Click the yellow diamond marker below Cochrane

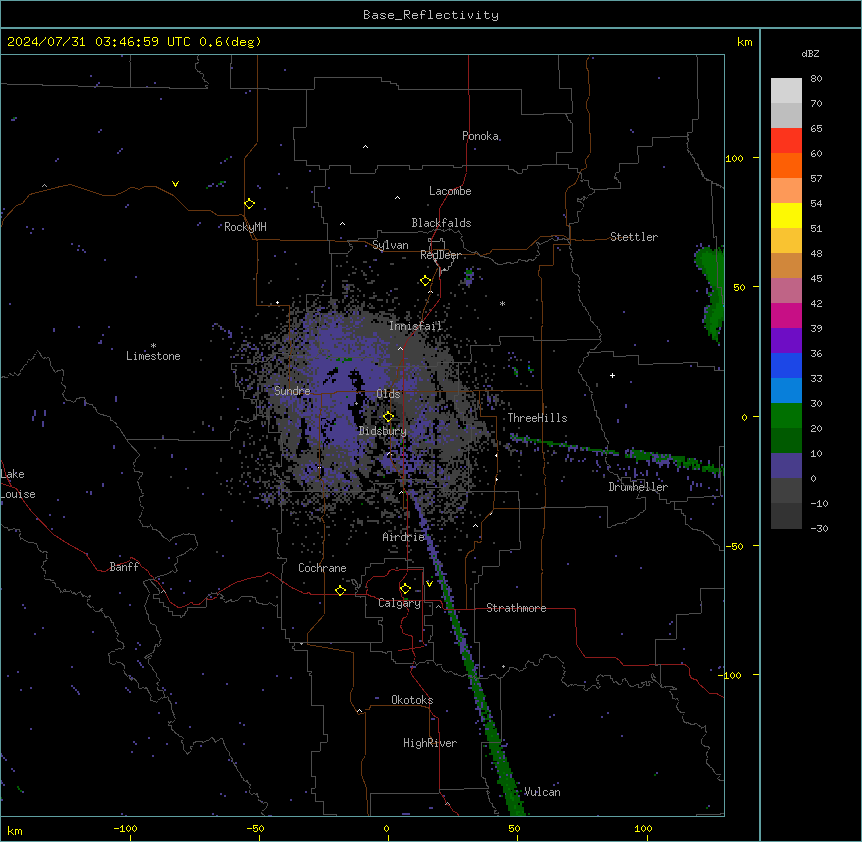(340, 590)
